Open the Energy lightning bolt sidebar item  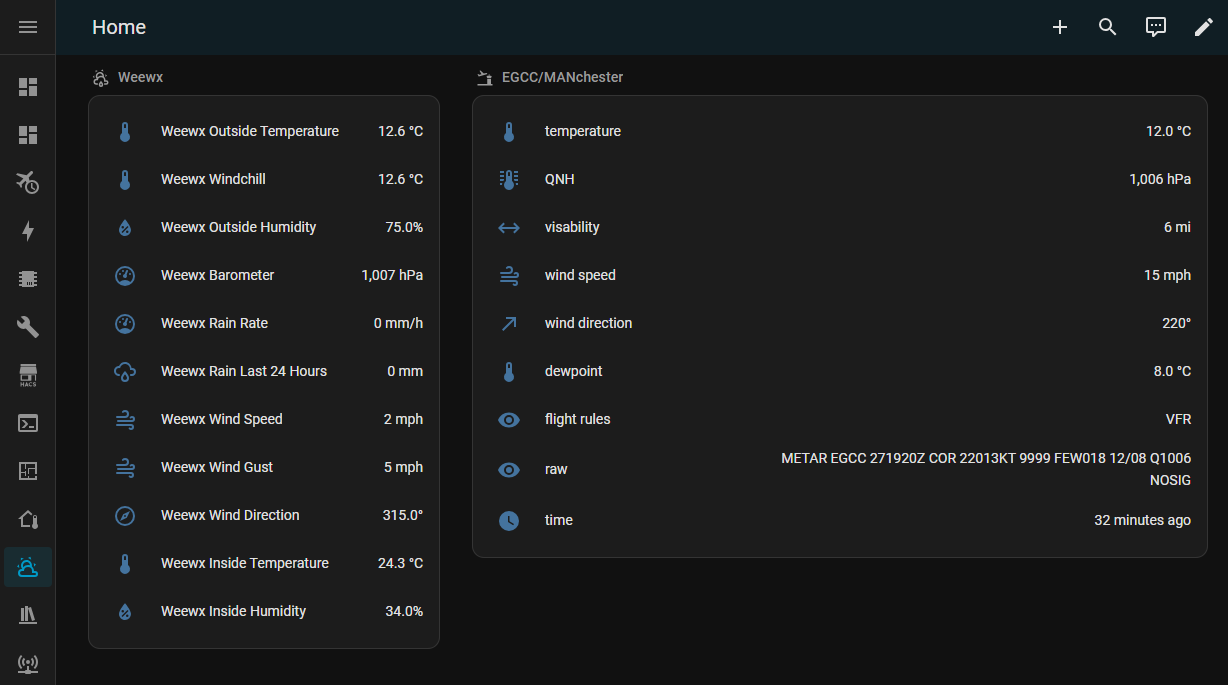[28, 231]
